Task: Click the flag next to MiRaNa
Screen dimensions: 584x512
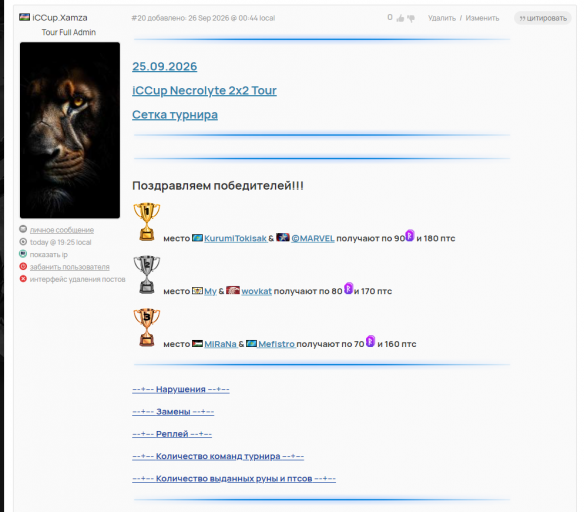Action: pyautogui.click(x=197, y=344)
